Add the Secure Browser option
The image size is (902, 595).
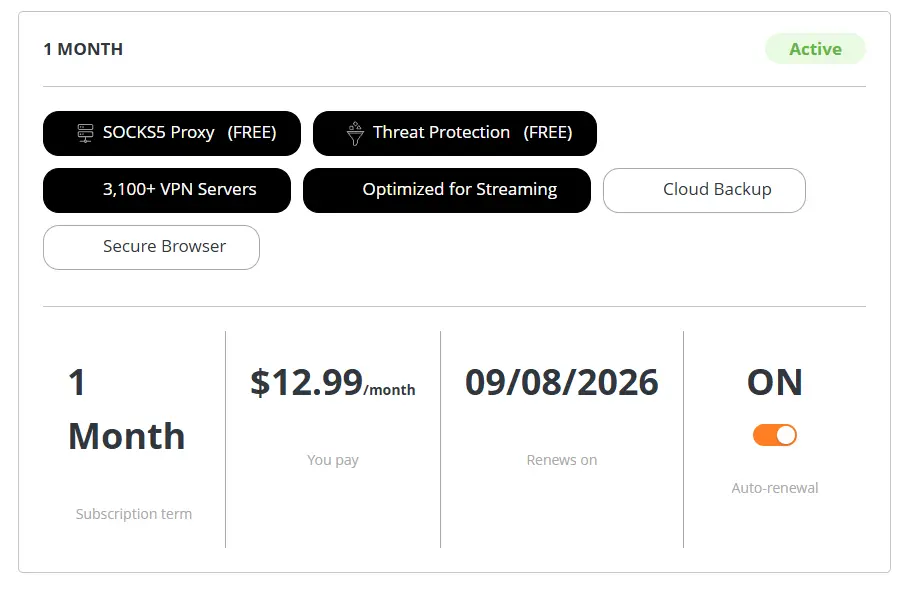151,247
